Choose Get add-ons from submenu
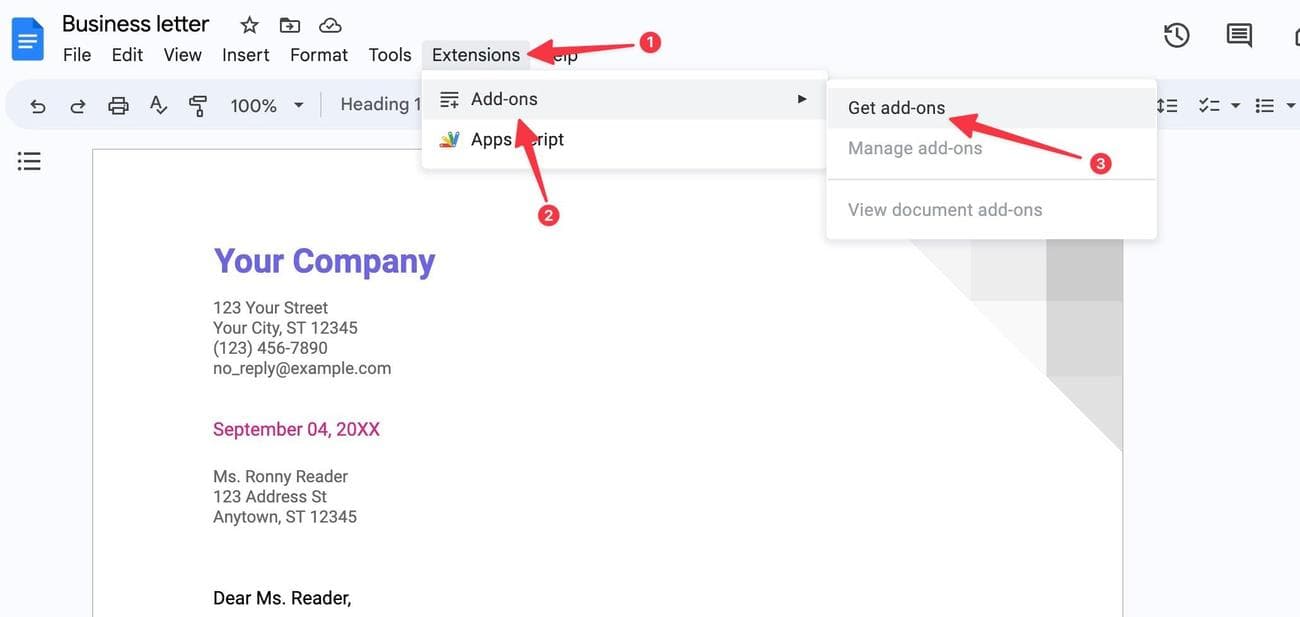Viewport: 1300px width, 617px height. point(896,108)
